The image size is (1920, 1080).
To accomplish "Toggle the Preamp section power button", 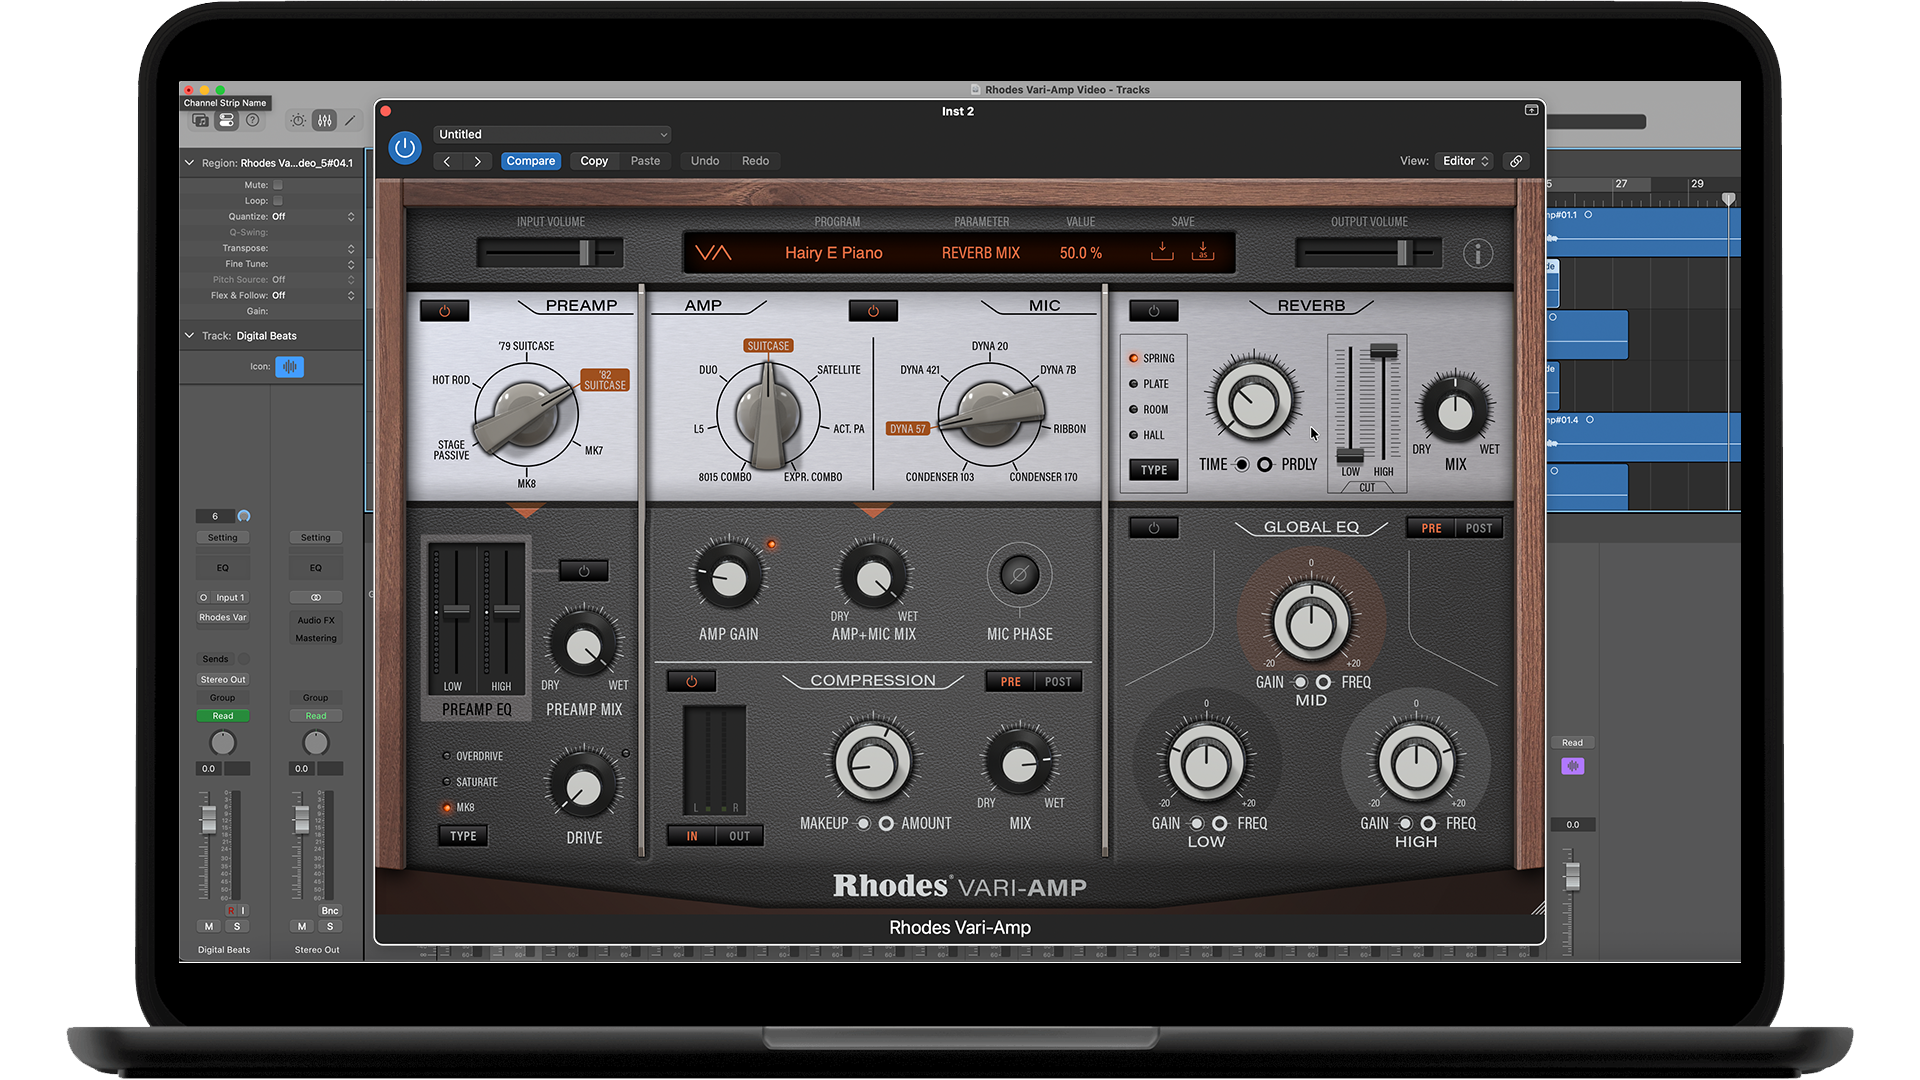I will [x=445, y=311].
